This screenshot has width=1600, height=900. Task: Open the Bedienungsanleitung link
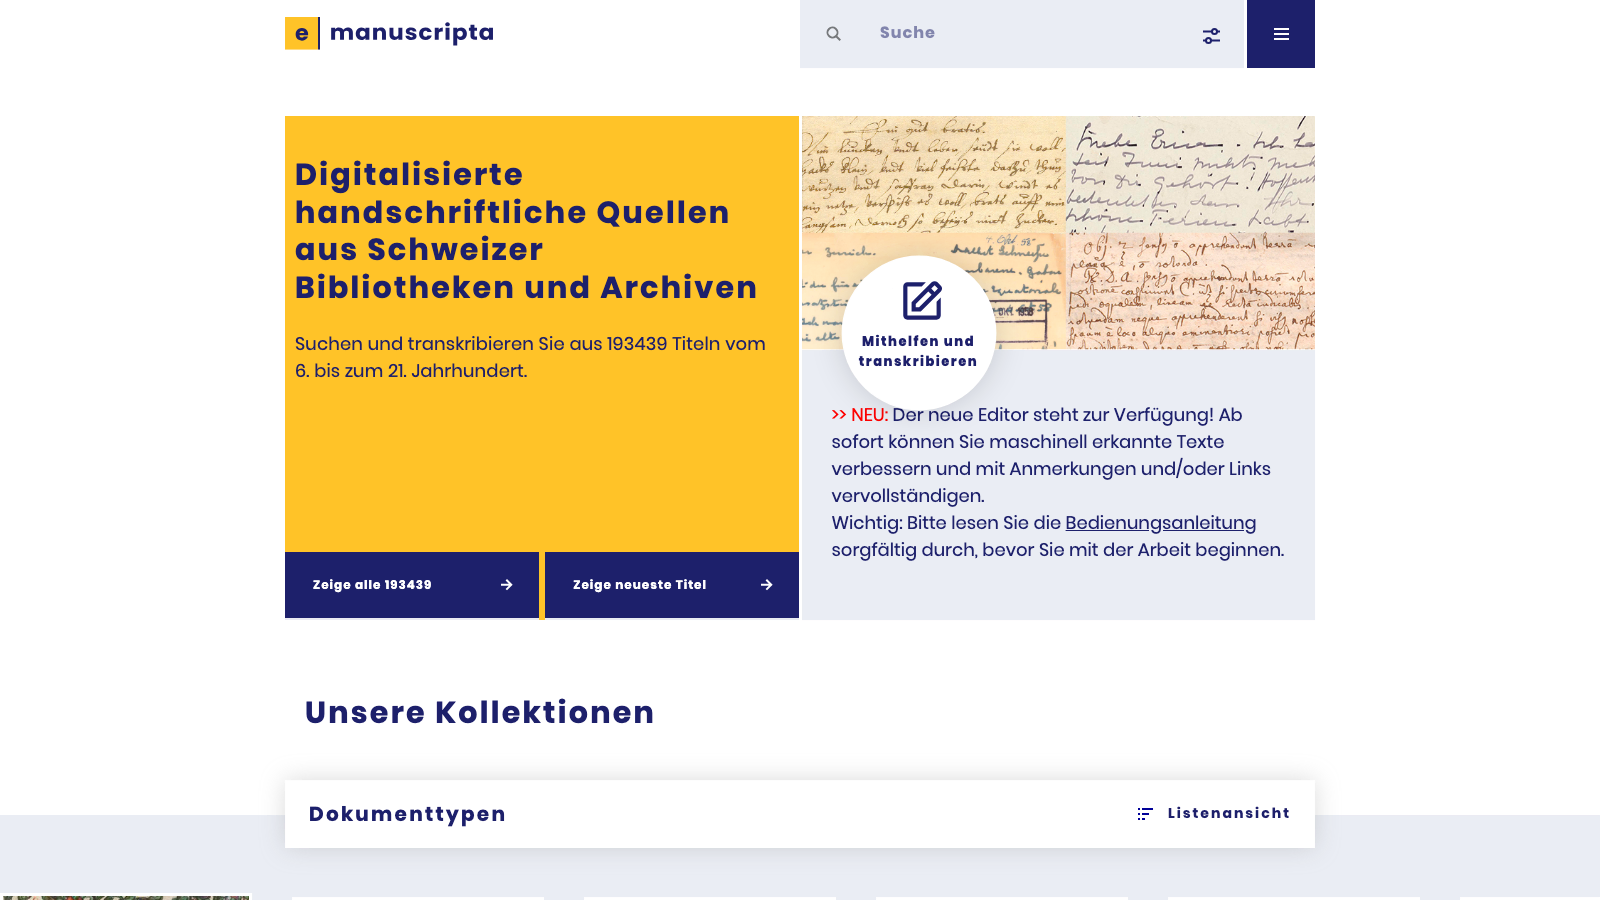tap(1160, 522)
